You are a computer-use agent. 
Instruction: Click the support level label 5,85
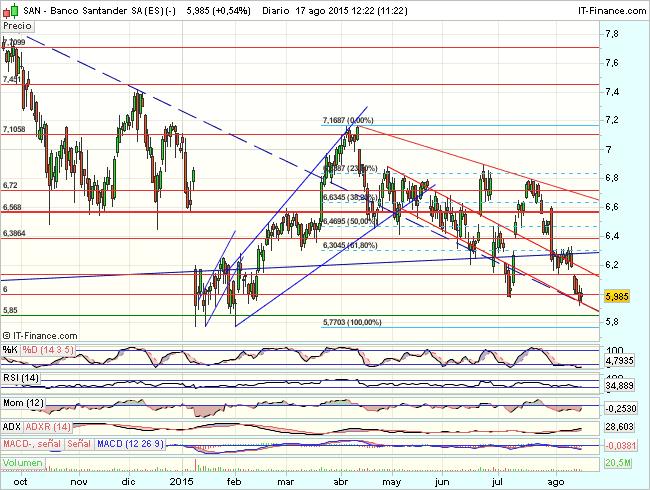[x=10, y=310]
